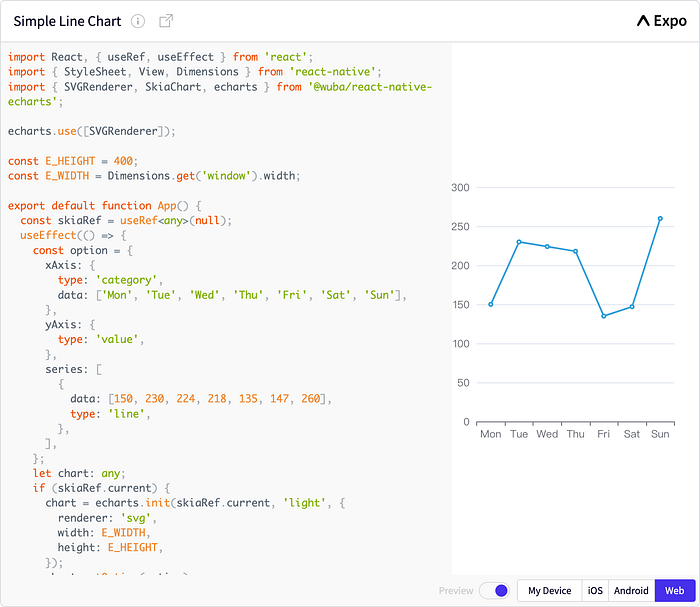The image size is (700, 607).
Task: Click the Sat data point on chart
Action: 632,306
